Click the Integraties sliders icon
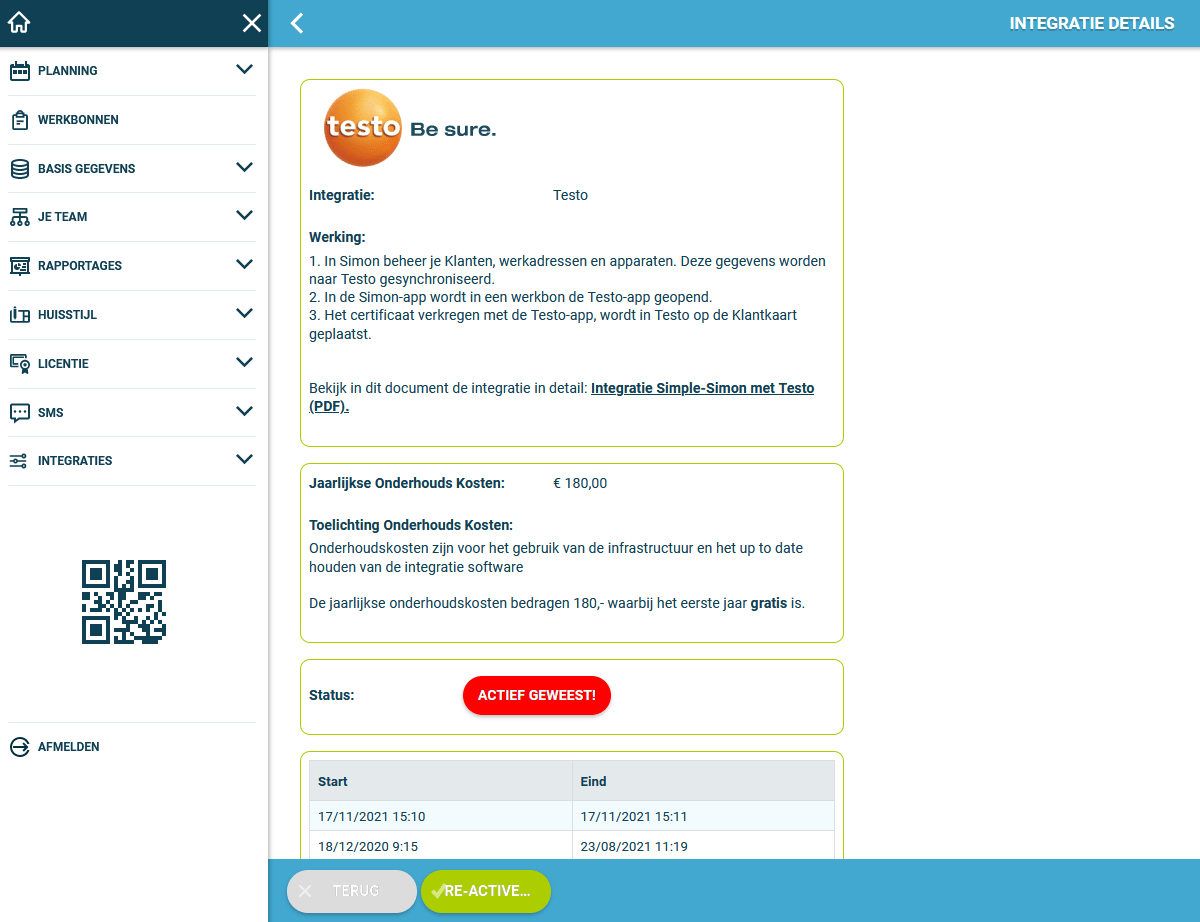This screenshot has height=922, width=1200. [20, 461]
